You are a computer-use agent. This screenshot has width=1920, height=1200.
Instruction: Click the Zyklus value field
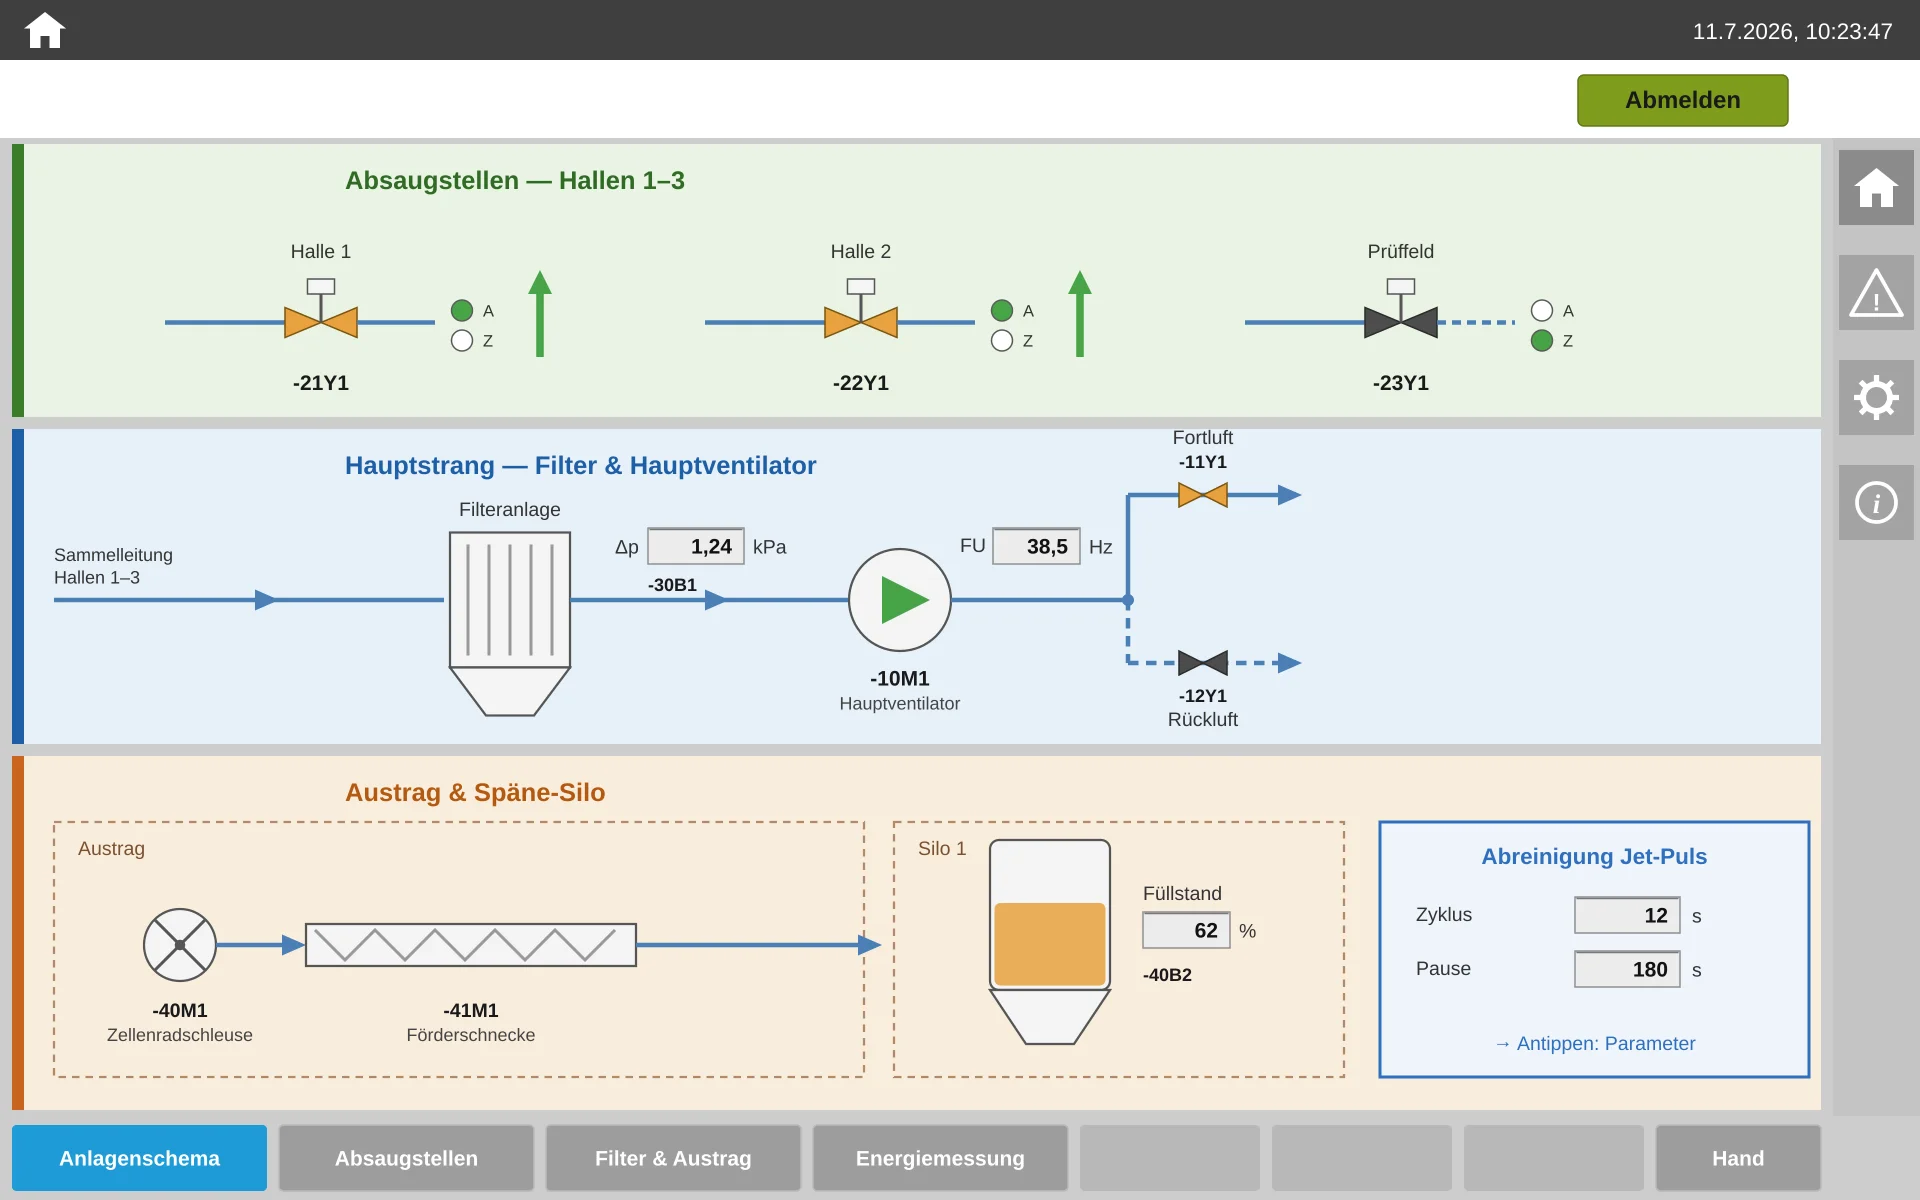[1627, 915]
